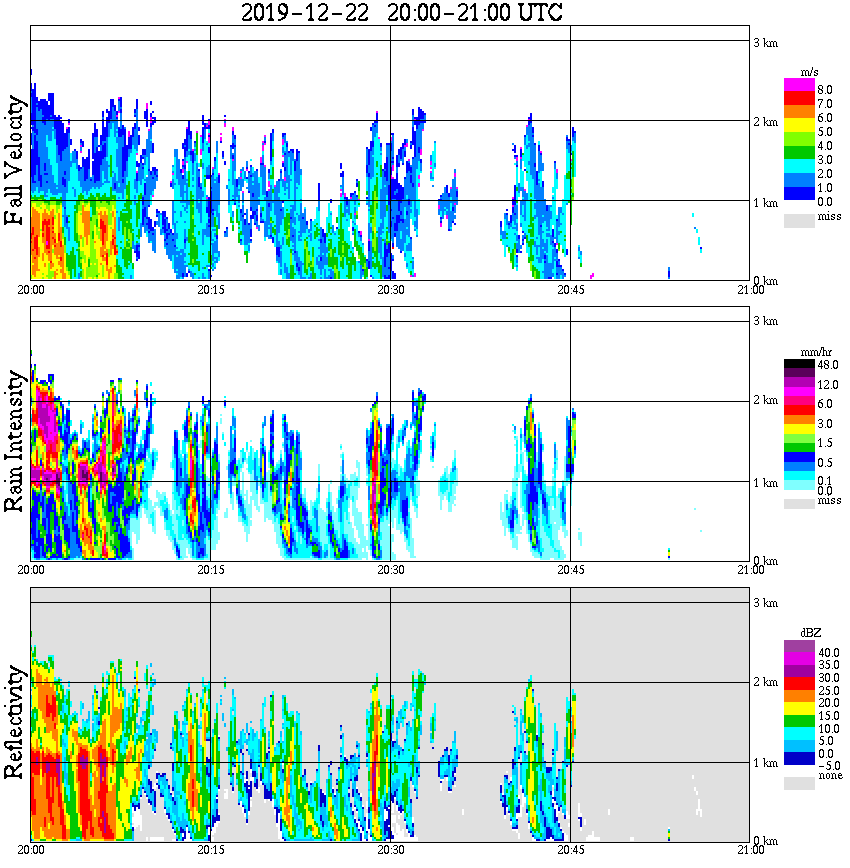Click the '12.0' value in mm/hr legend
The height and width of the screenshot is (868, 850).
pos(828,385)
